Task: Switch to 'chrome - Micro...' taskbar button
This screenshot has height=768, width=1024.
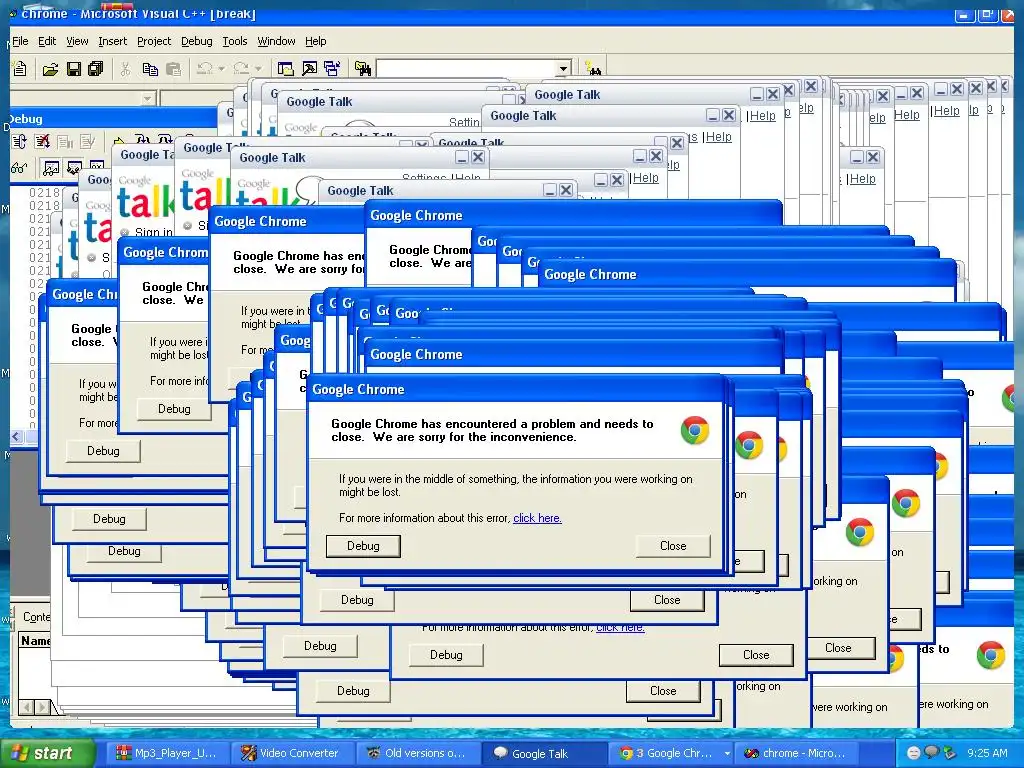Action: pos(798,754)
